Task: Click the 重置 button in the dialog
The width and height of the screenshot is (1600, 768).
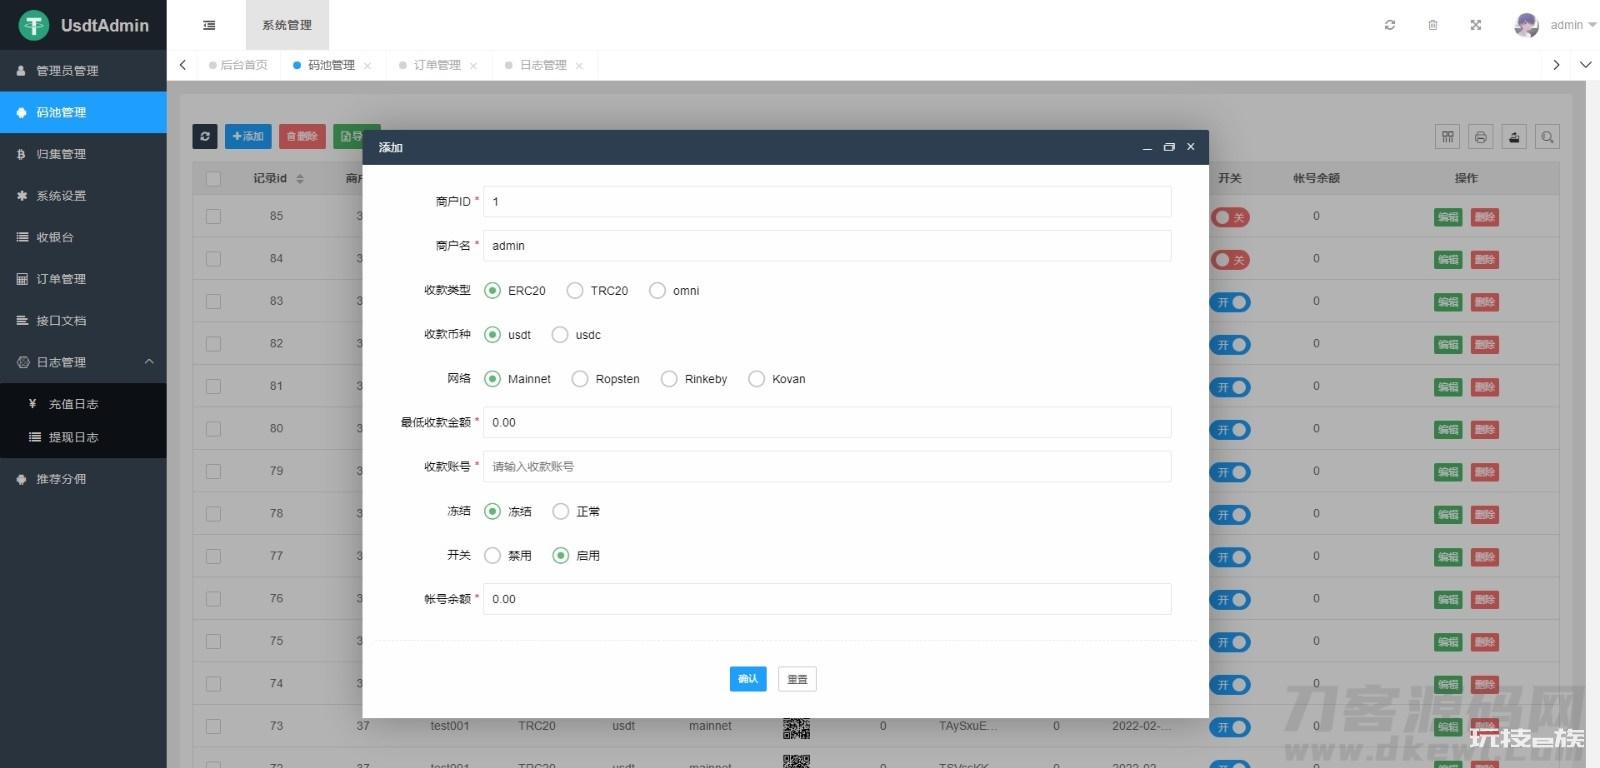Action: [797, 679]
